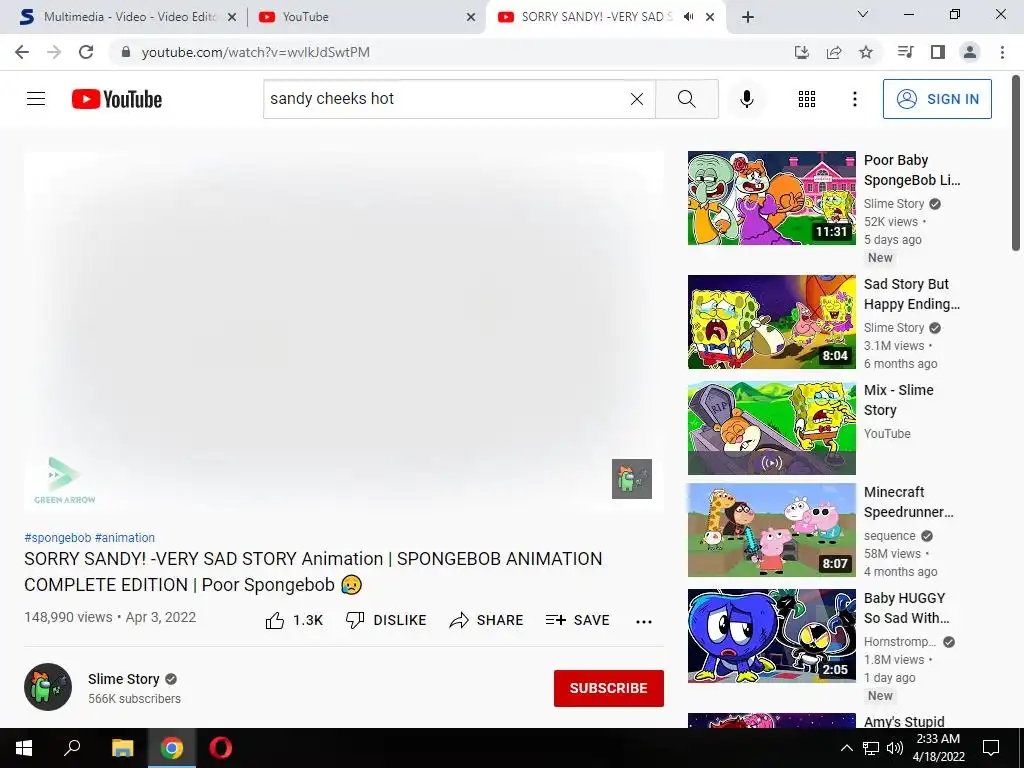Image resolution: width=1024 pixels, height=768 pixels.
Task: Open File Explorer from the taskbar
Action: [x=122, y=748]
